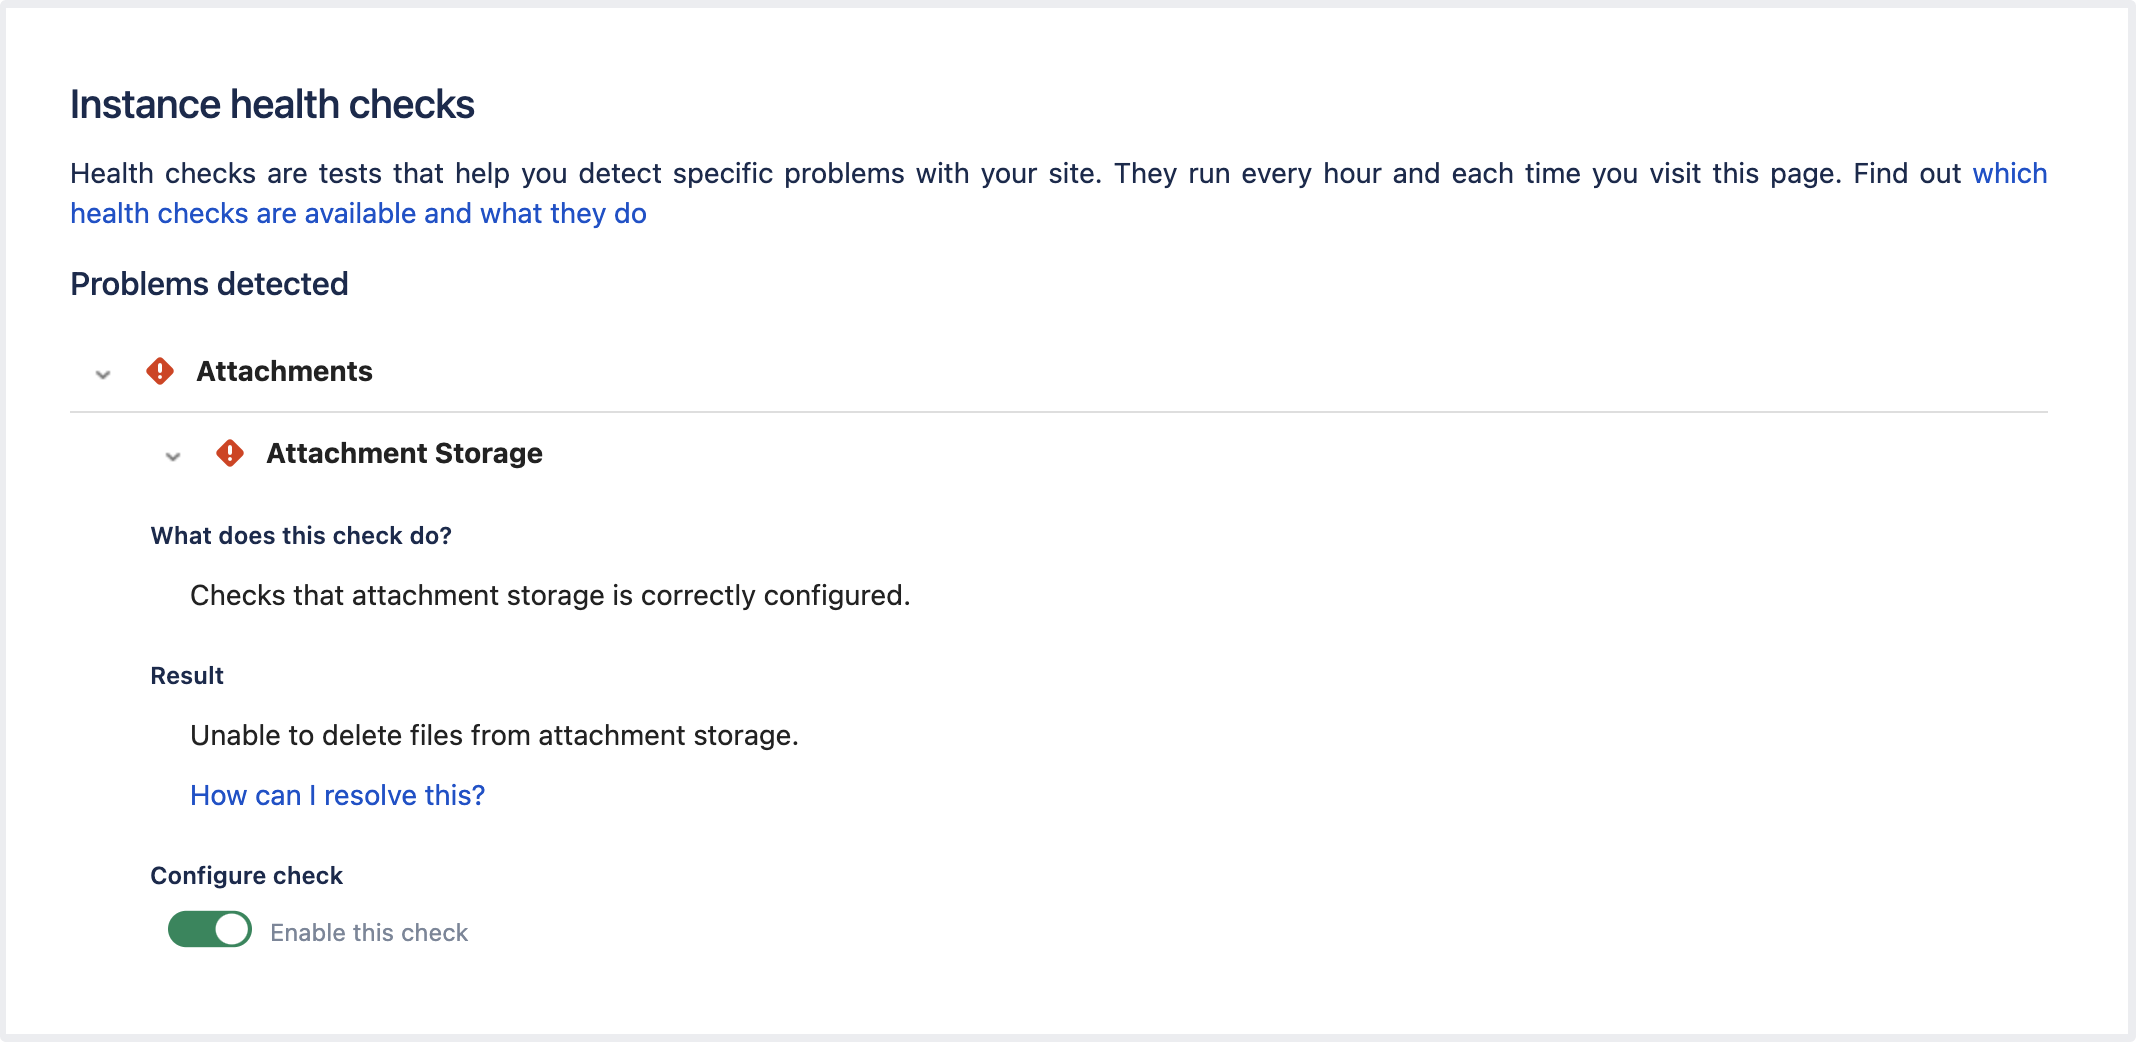Click the 'Result' heading
Viewport: 2136px width, 1042px height.
pyautogui.click(x=187, y=676)
